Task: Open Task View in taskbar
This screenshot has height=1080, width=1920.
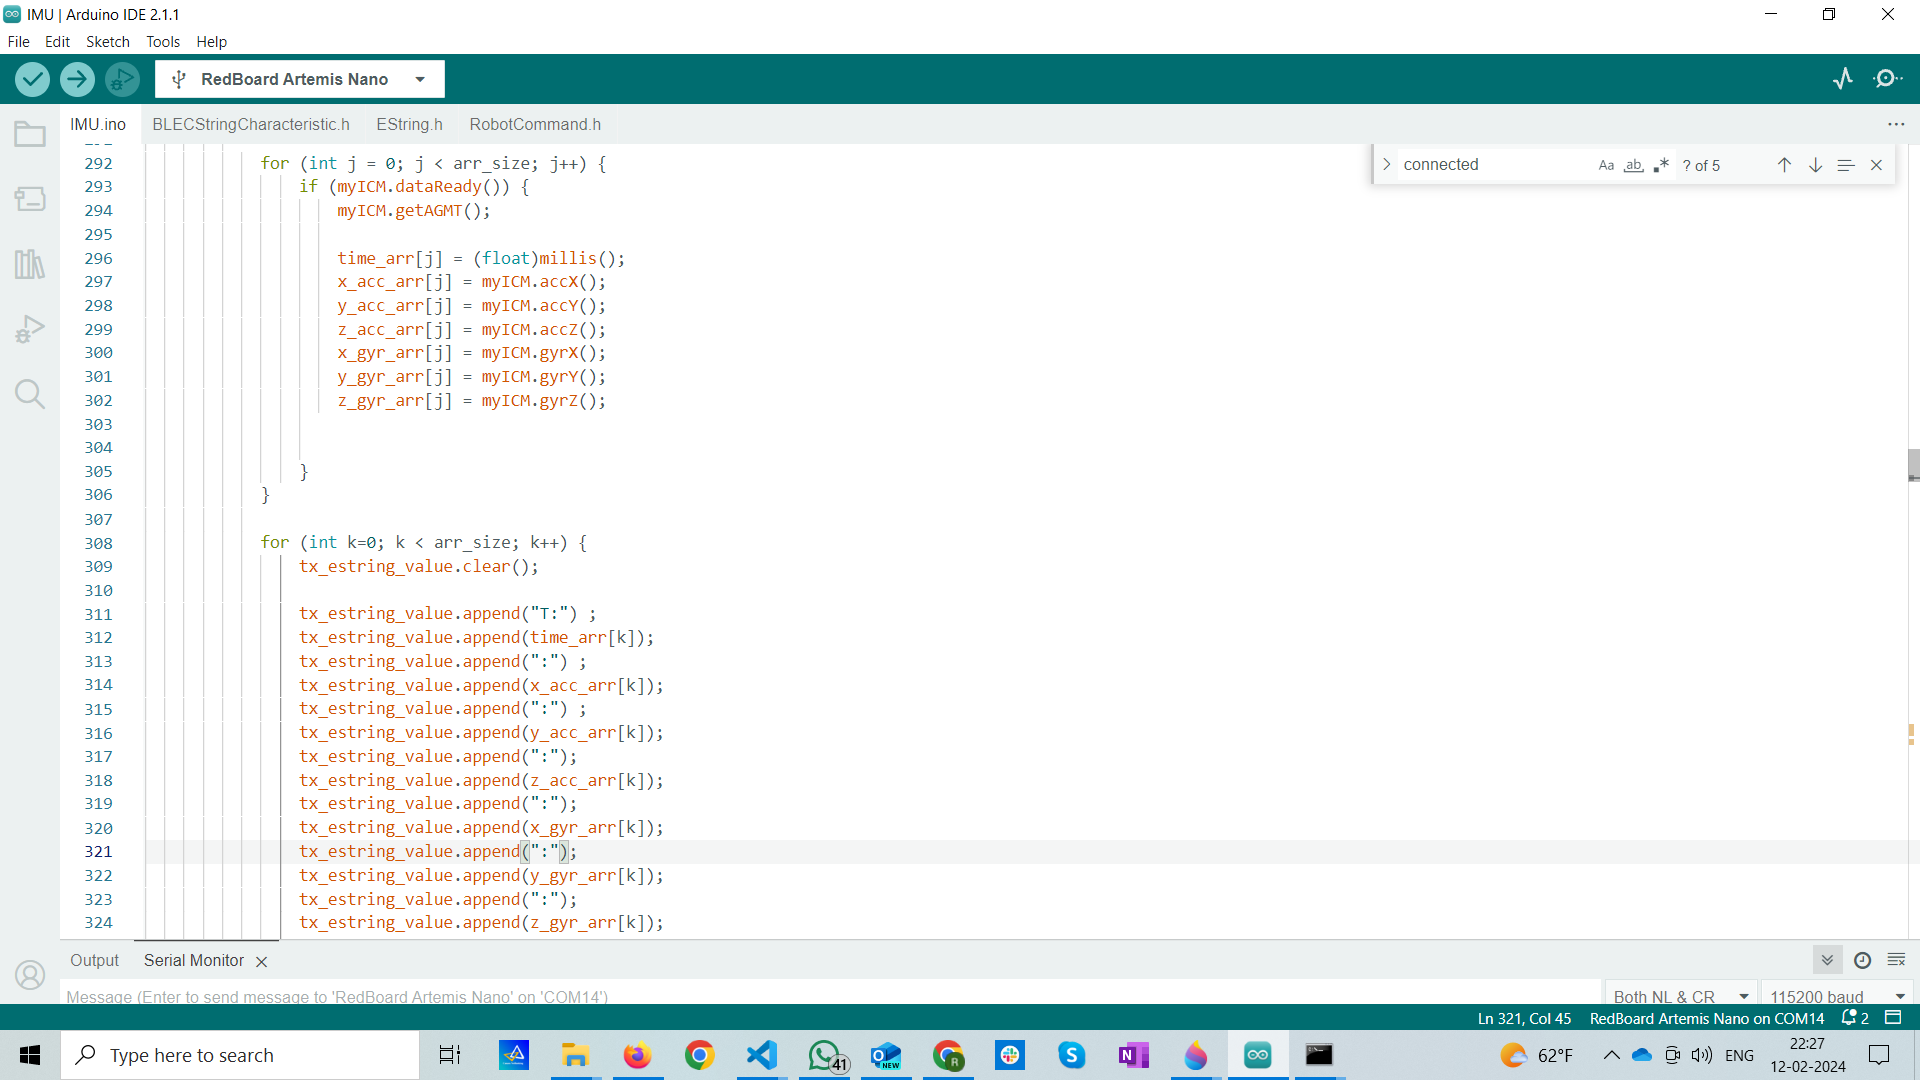Action: coord(450,1055)
